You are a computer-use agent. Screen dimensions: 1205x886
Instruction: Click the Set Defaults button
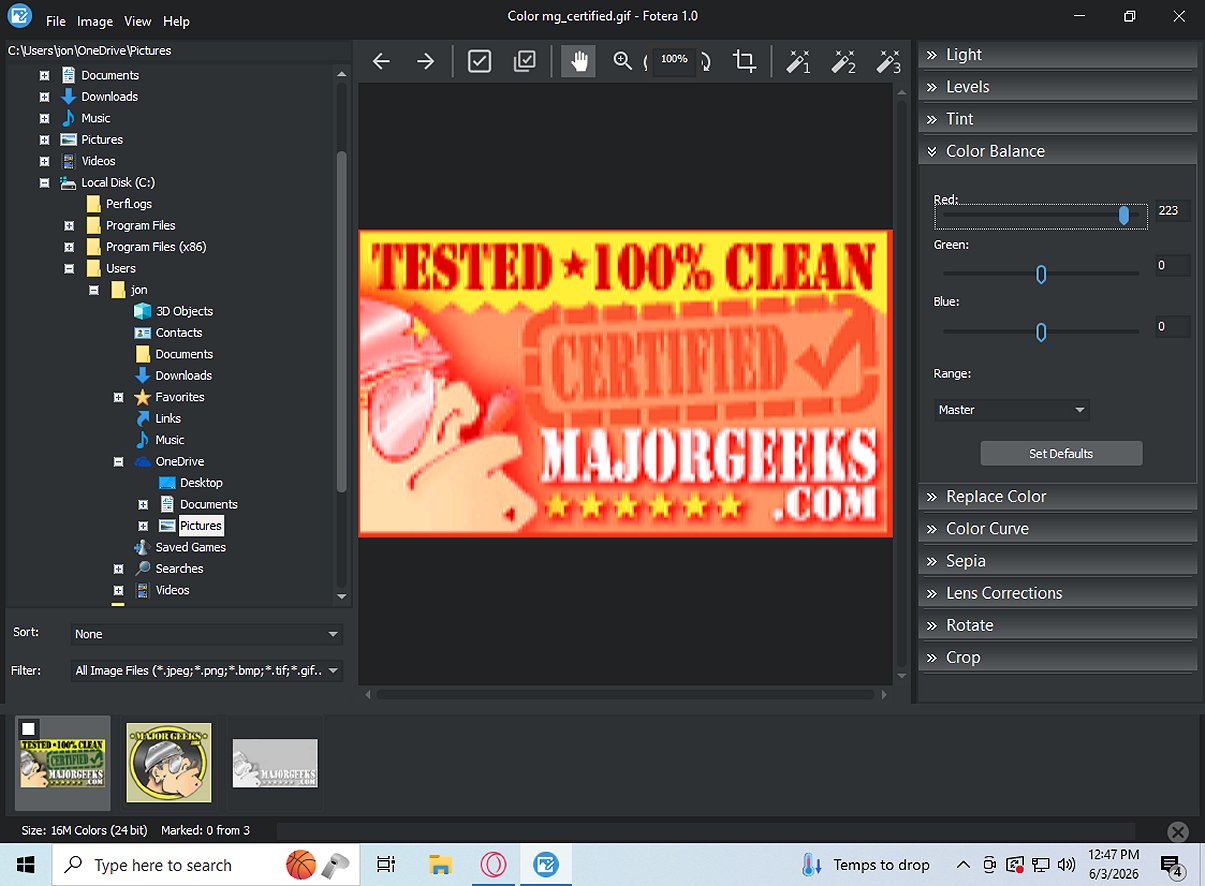1061,454
